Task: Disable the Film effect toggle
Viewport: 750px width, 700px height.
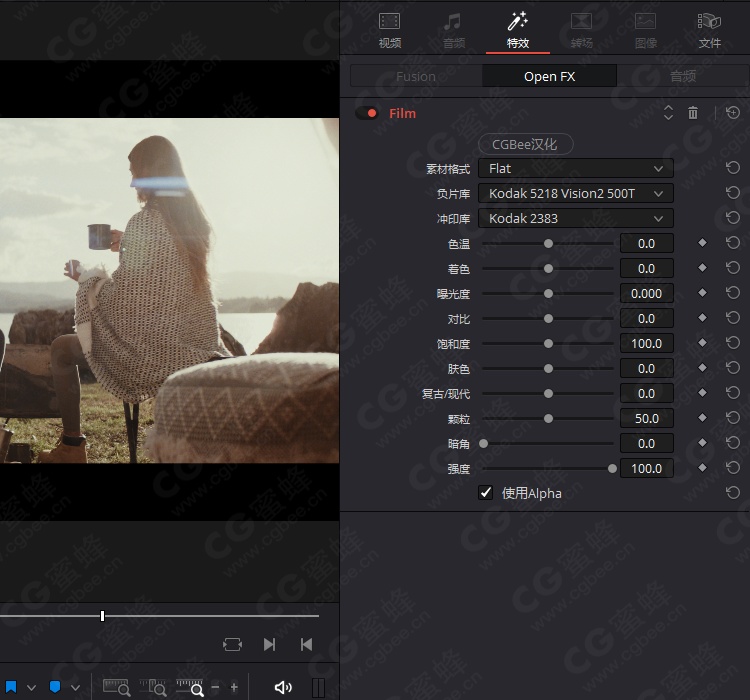Action: (x=367, y=113)
